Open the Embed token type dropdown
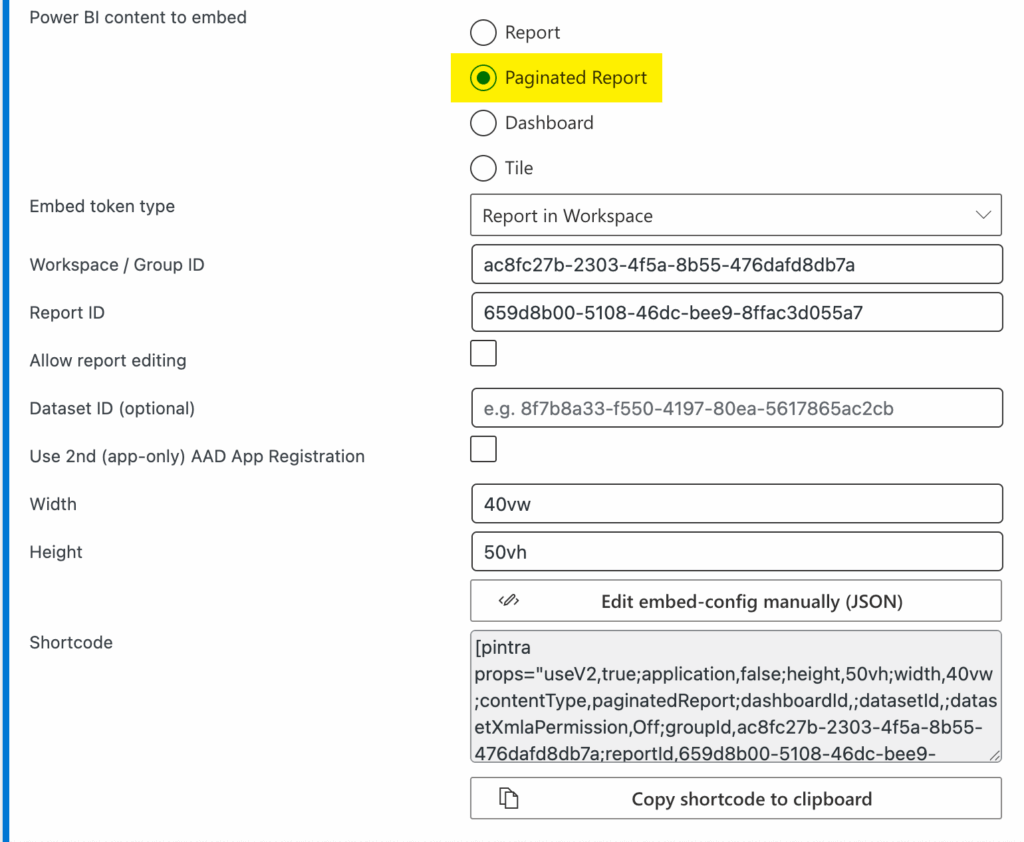Screen dimensions: 1024x842 (735, 216)
